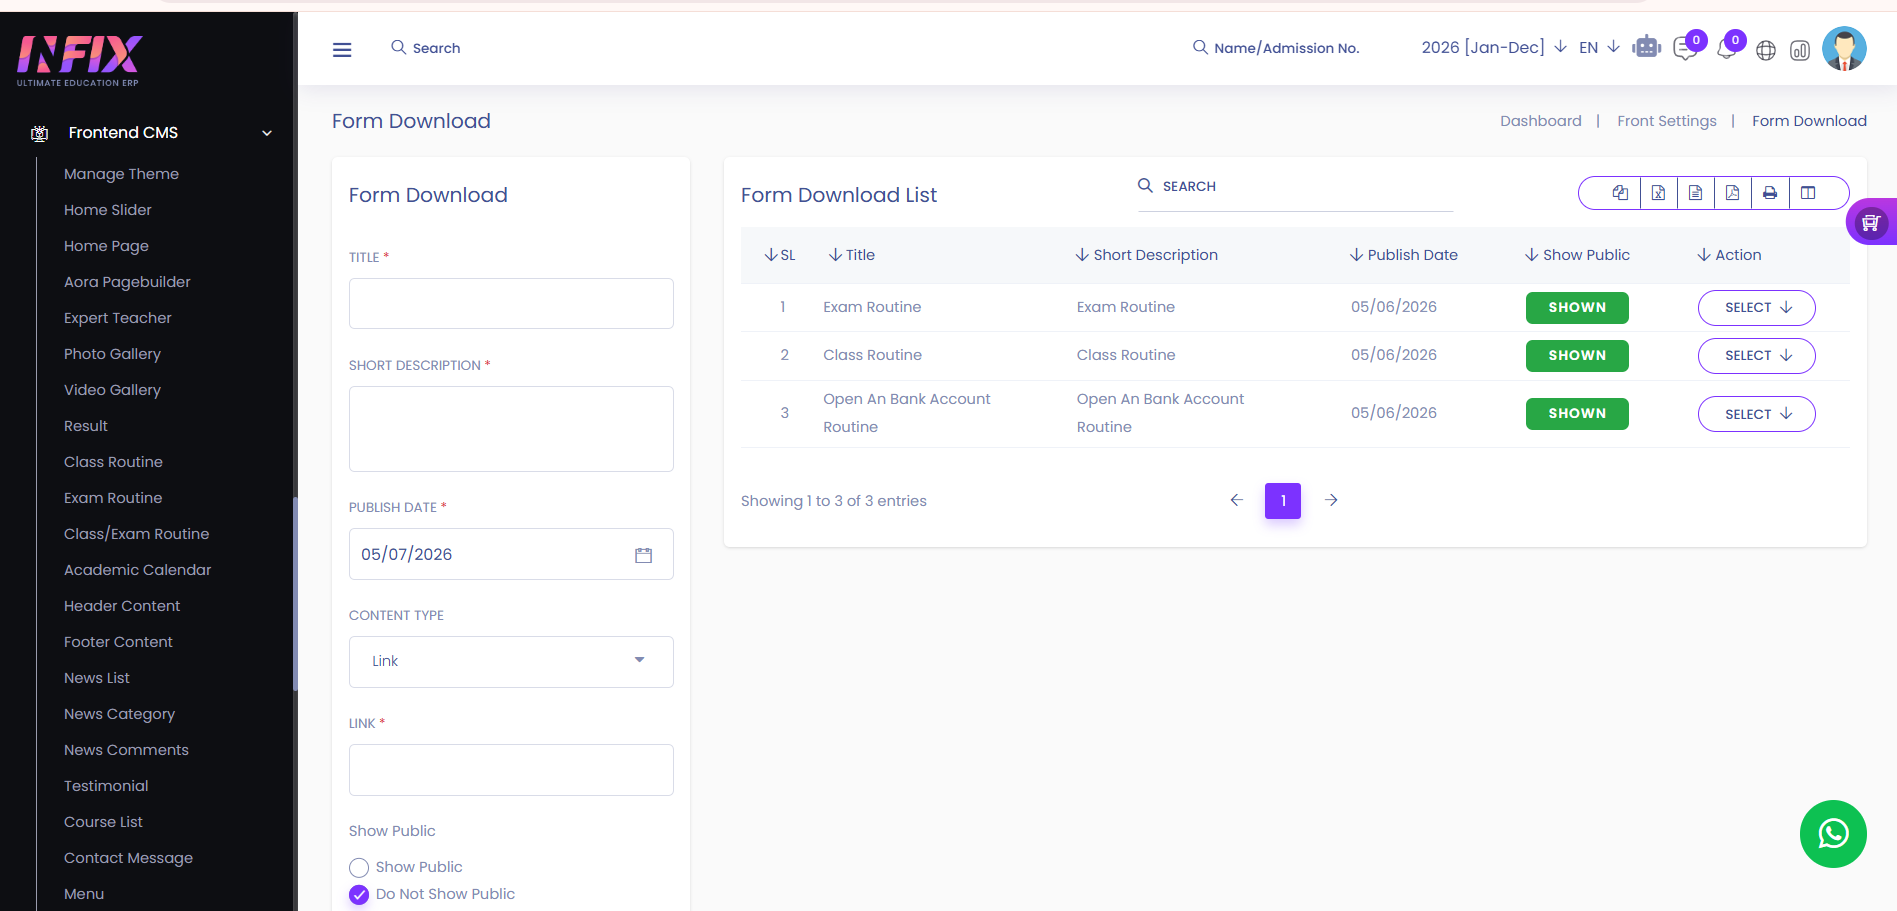Collapse the Frontend CMS menu chevron

click(267, 133)
